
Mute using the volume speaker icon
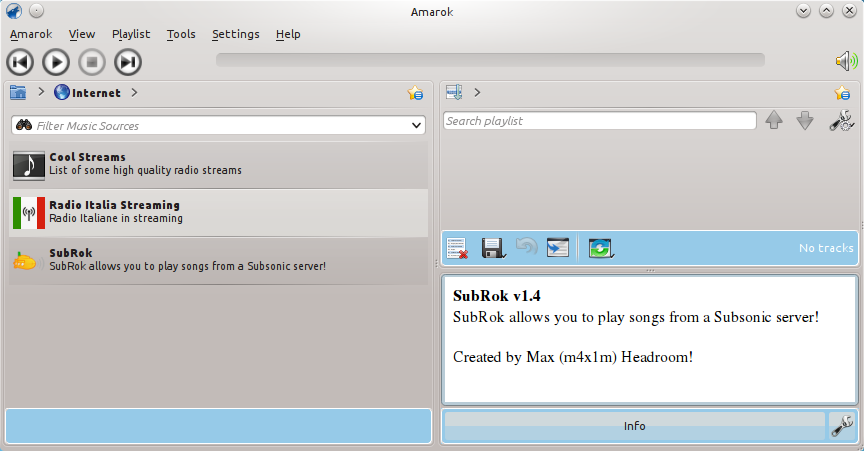click(x=846, y=61)
